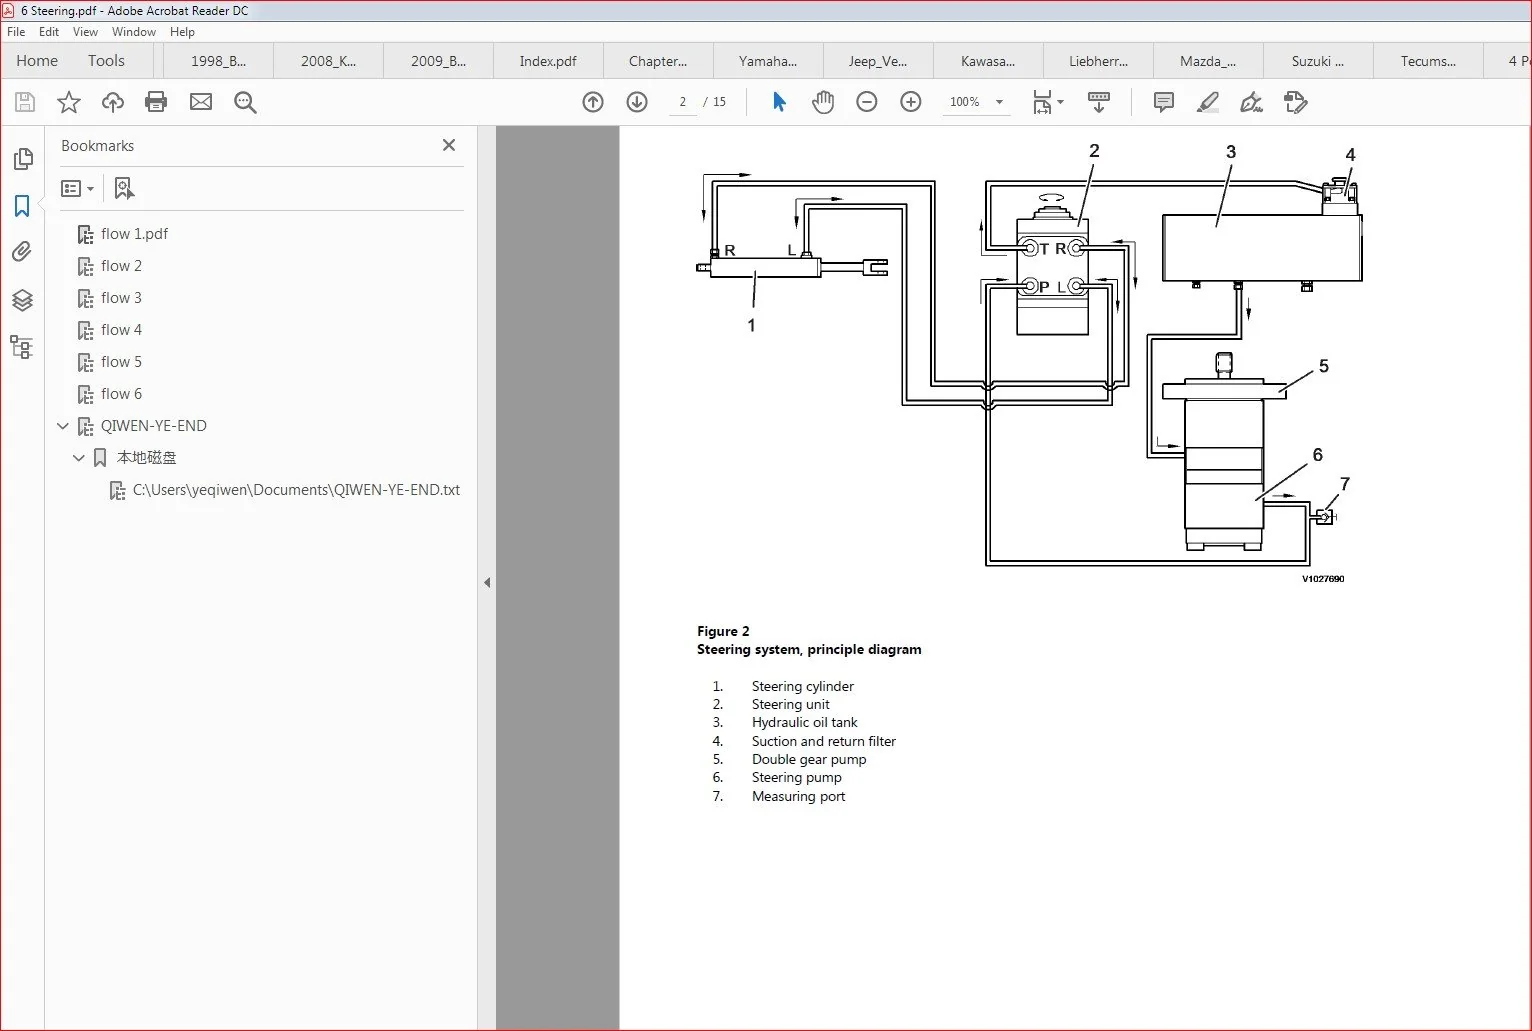Click the add comment sticky note icon

(1164, 102)
